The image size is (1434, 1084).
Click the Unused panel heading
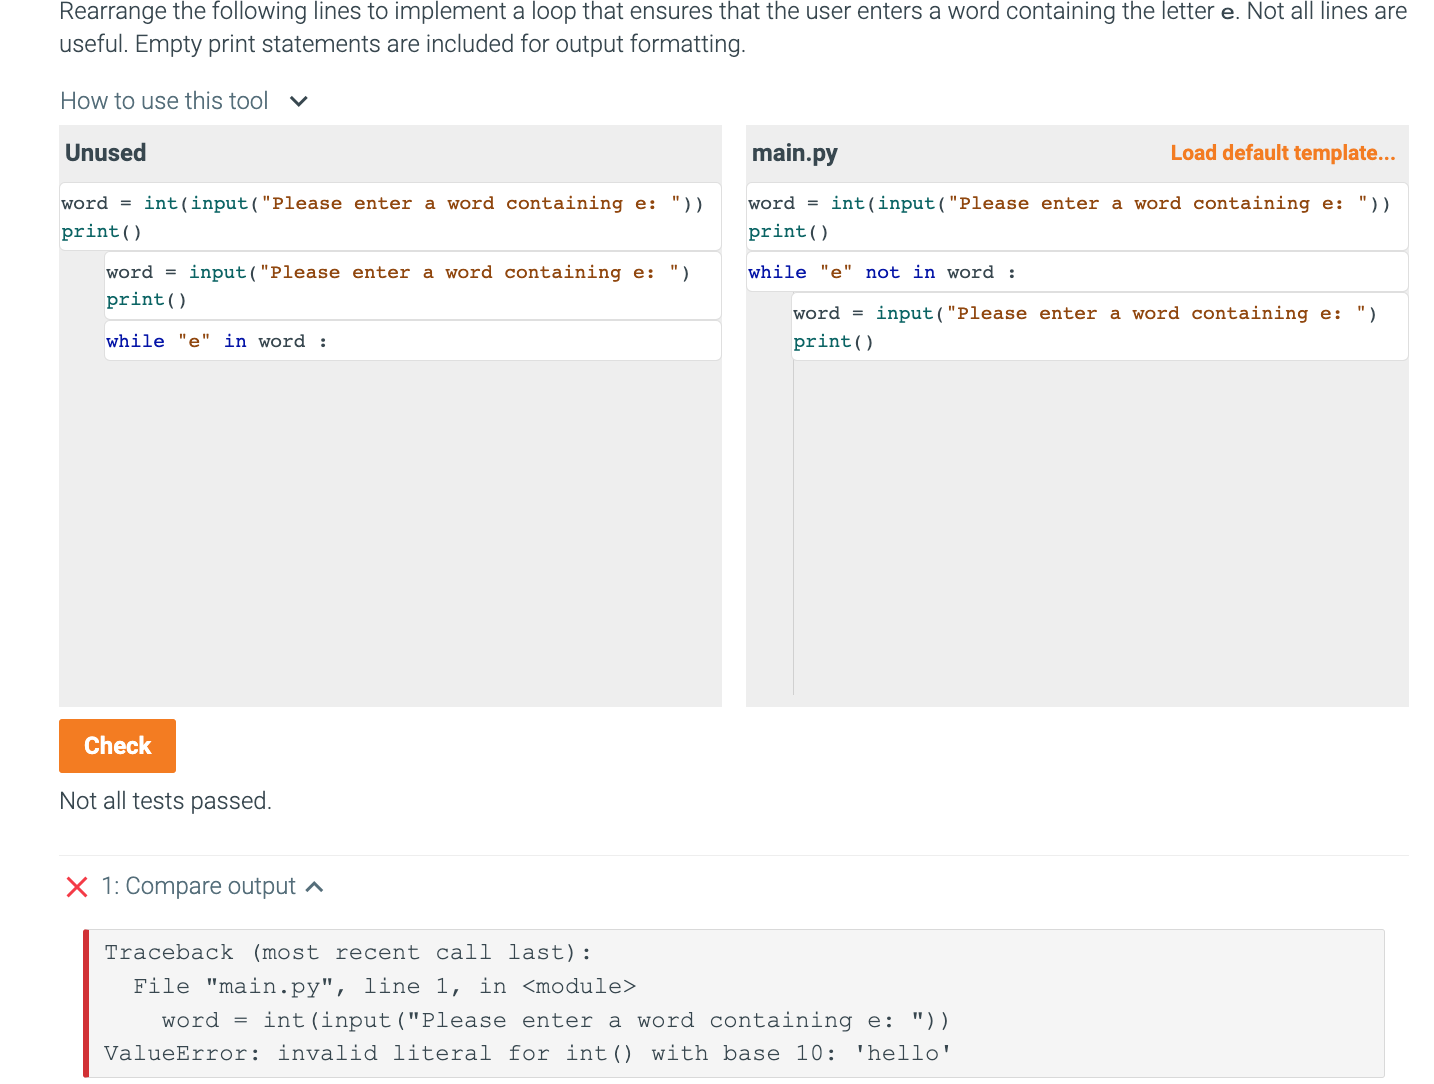tap(106, 153)
